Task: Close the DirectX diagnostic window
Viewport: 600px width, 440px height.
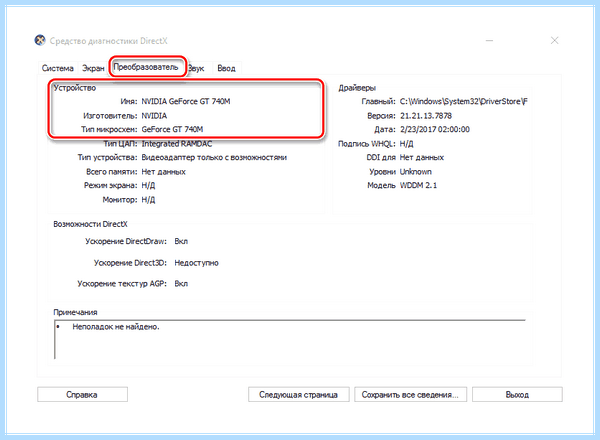Action: coord(554,40)
